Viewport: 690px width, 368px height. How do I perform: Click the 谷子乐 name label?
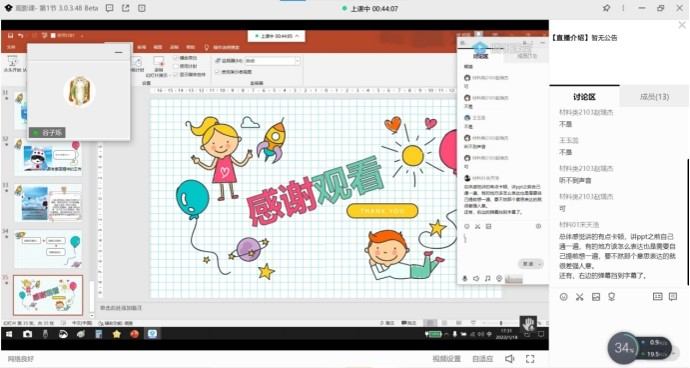pyautogui.click(x=48, y=132)
